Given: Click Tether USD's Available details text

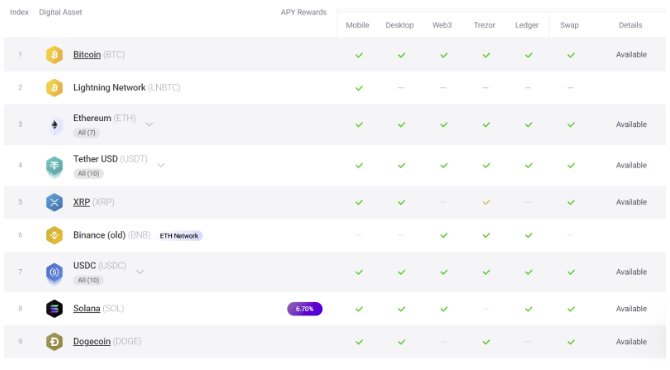Looking at the screenshot, I should (x=631, y=165).
